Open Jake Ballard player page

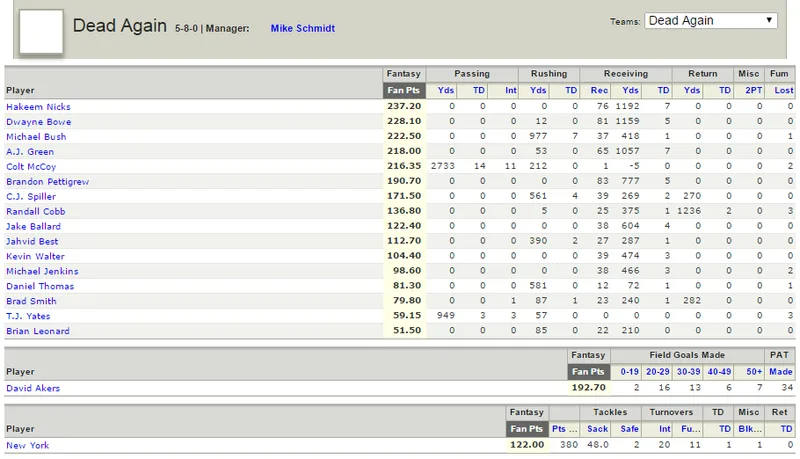pyautogui.click(x=33, y=226)
